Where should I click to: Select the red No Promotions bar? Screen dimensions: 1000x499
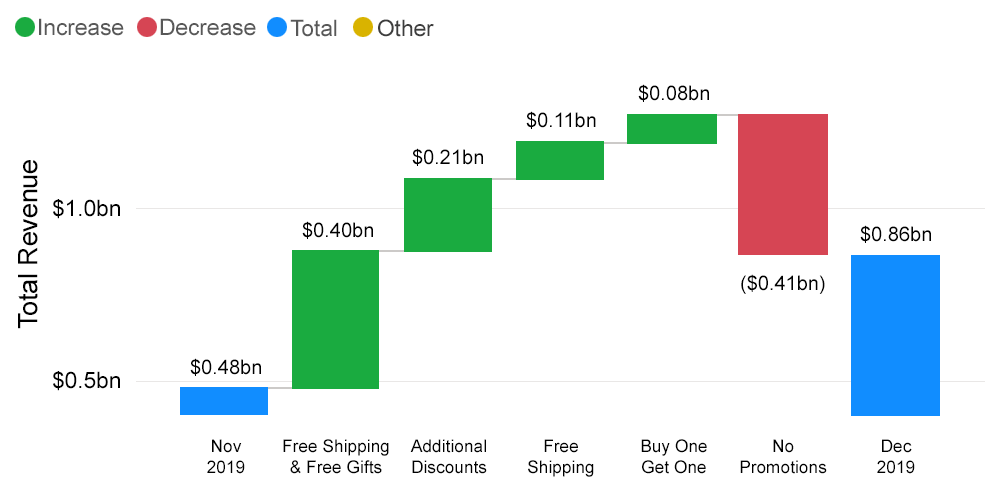pos(783,184)
